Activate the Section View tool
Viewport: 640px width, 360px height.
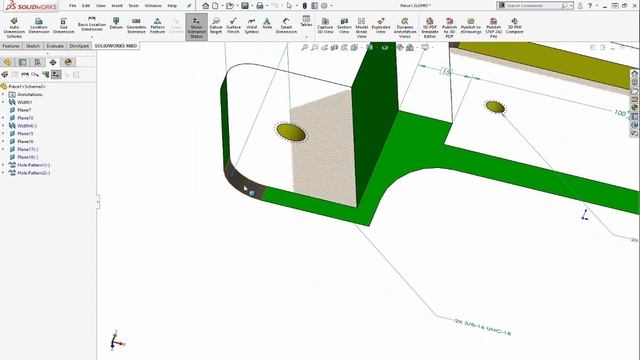pyautogui.click(x=344, y=26)
